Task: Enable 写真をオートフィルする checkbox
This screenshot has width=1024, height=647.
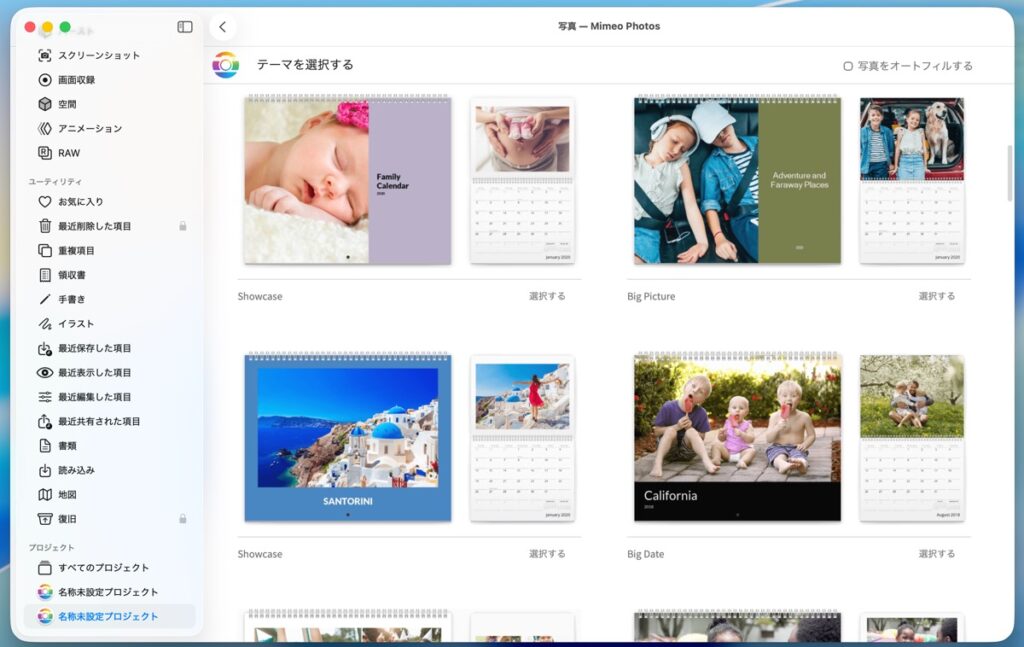Action: (x=848, y=66)
